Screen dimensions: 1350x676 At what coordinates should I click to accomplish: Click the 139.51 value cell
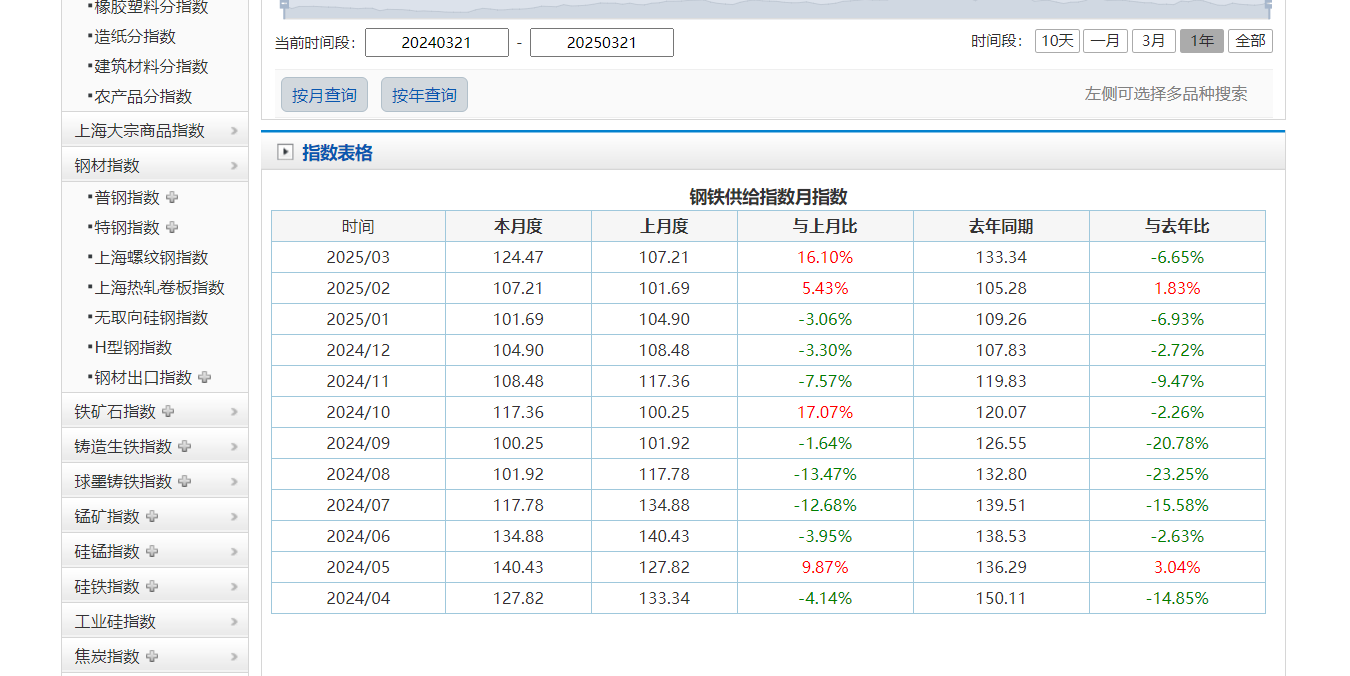pyautogui.click(x=1001, y=505)
